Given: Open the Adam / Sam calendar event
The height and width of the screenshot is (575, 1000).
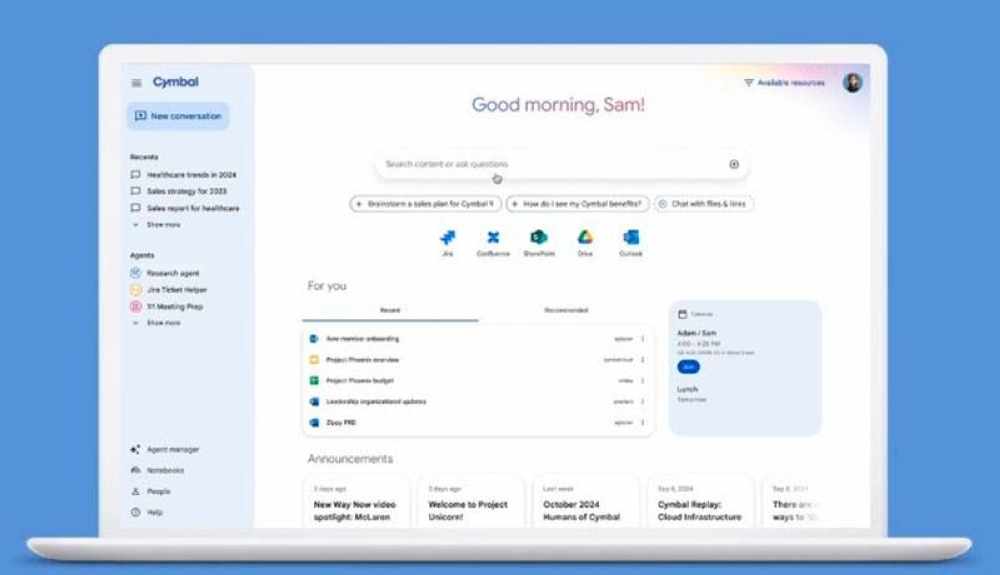Looking at the screenshot, I should click(x=696, y=333).
